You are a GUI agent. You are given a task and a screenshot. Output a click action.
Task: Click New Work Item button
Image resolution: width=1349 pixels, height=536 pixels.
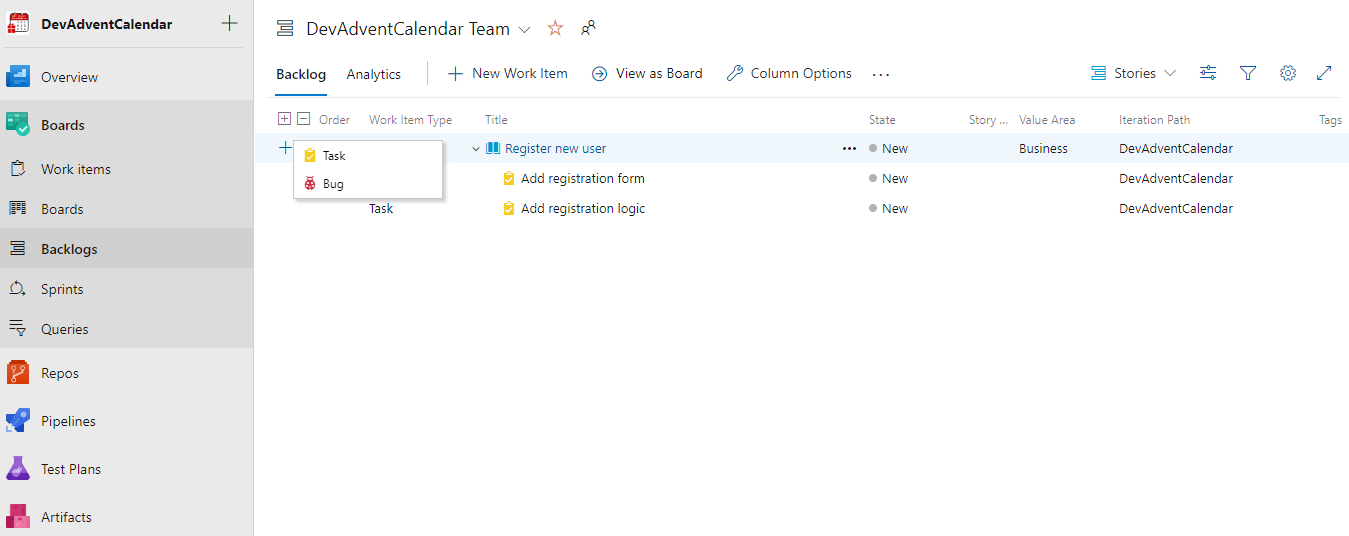pos(508,73)
